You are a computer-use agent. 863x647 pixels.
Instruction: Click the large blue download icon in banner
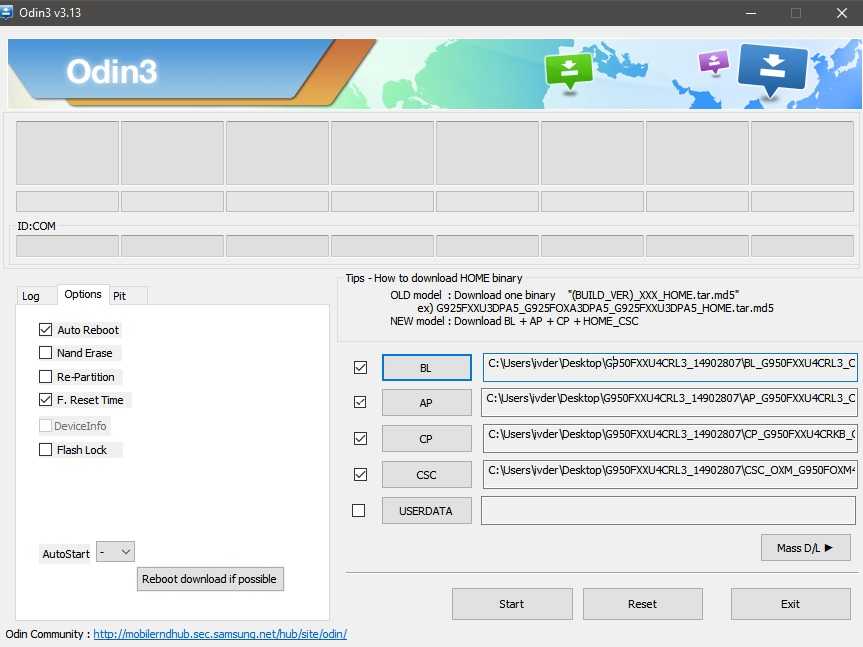[x=771, y=70]
